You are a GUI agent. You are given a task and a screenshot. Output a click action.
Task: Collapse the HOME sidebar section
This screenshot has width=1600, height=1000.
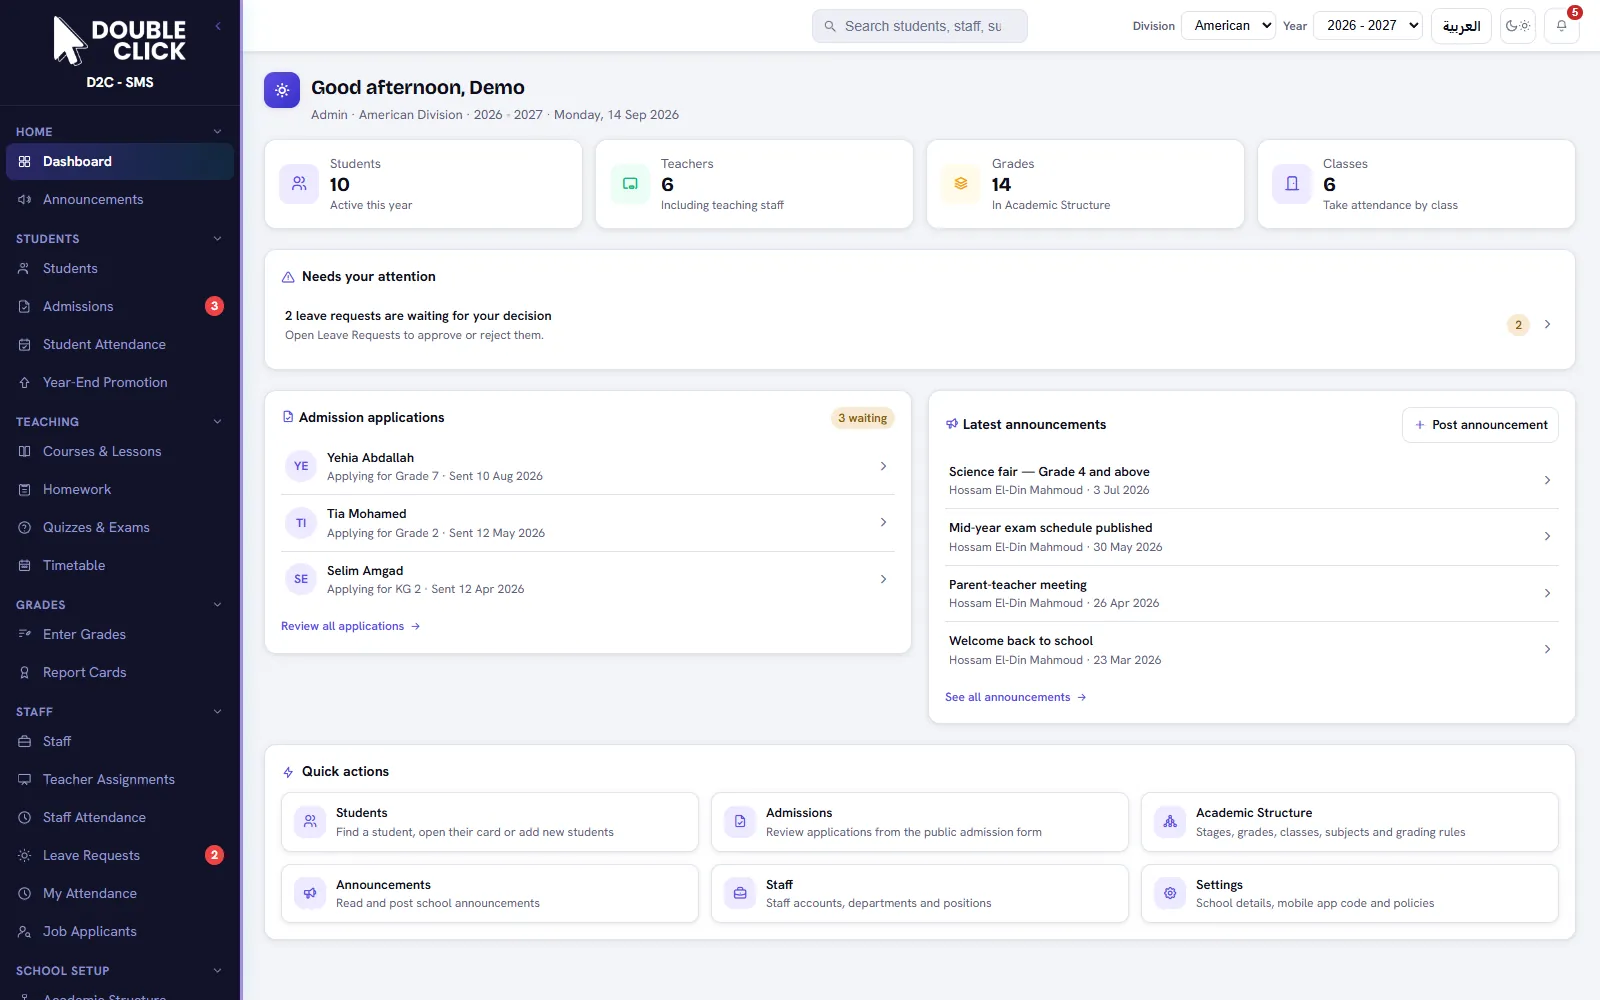click(x=217, y=131)
